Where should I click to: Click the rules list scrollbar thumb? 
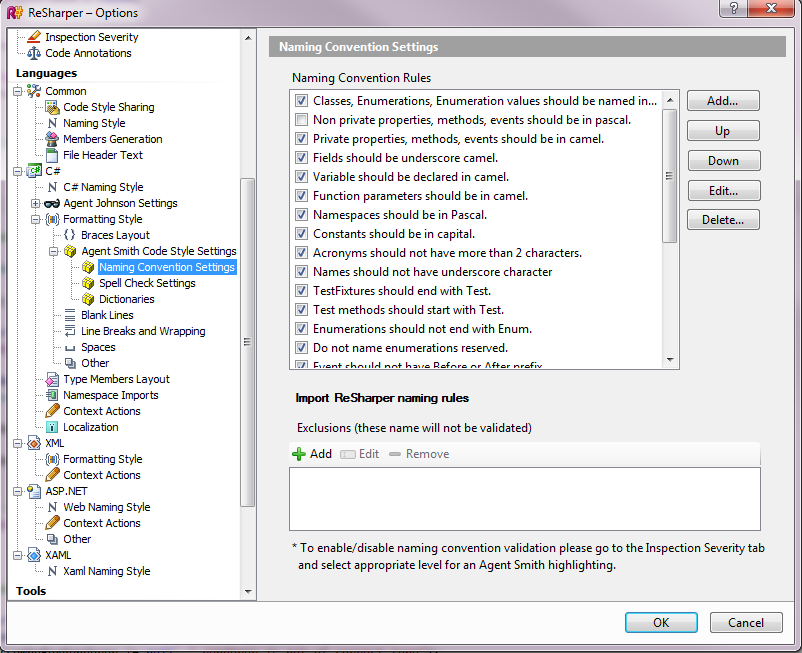tap(670, 176)
